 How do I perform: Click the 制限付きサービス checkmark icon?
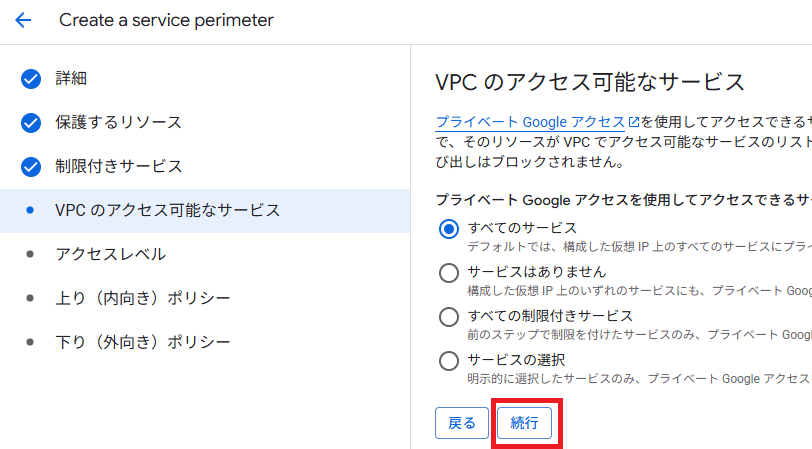click(31, 166)
